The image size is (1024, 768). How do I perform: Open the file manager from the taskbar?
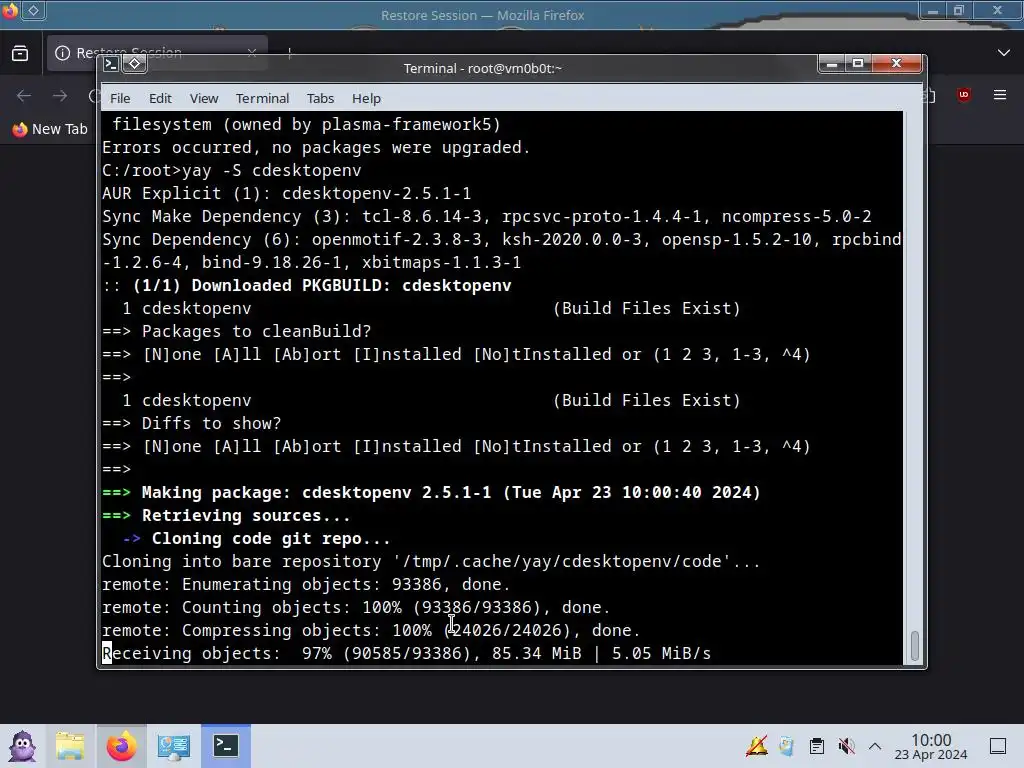coord(70,746)
